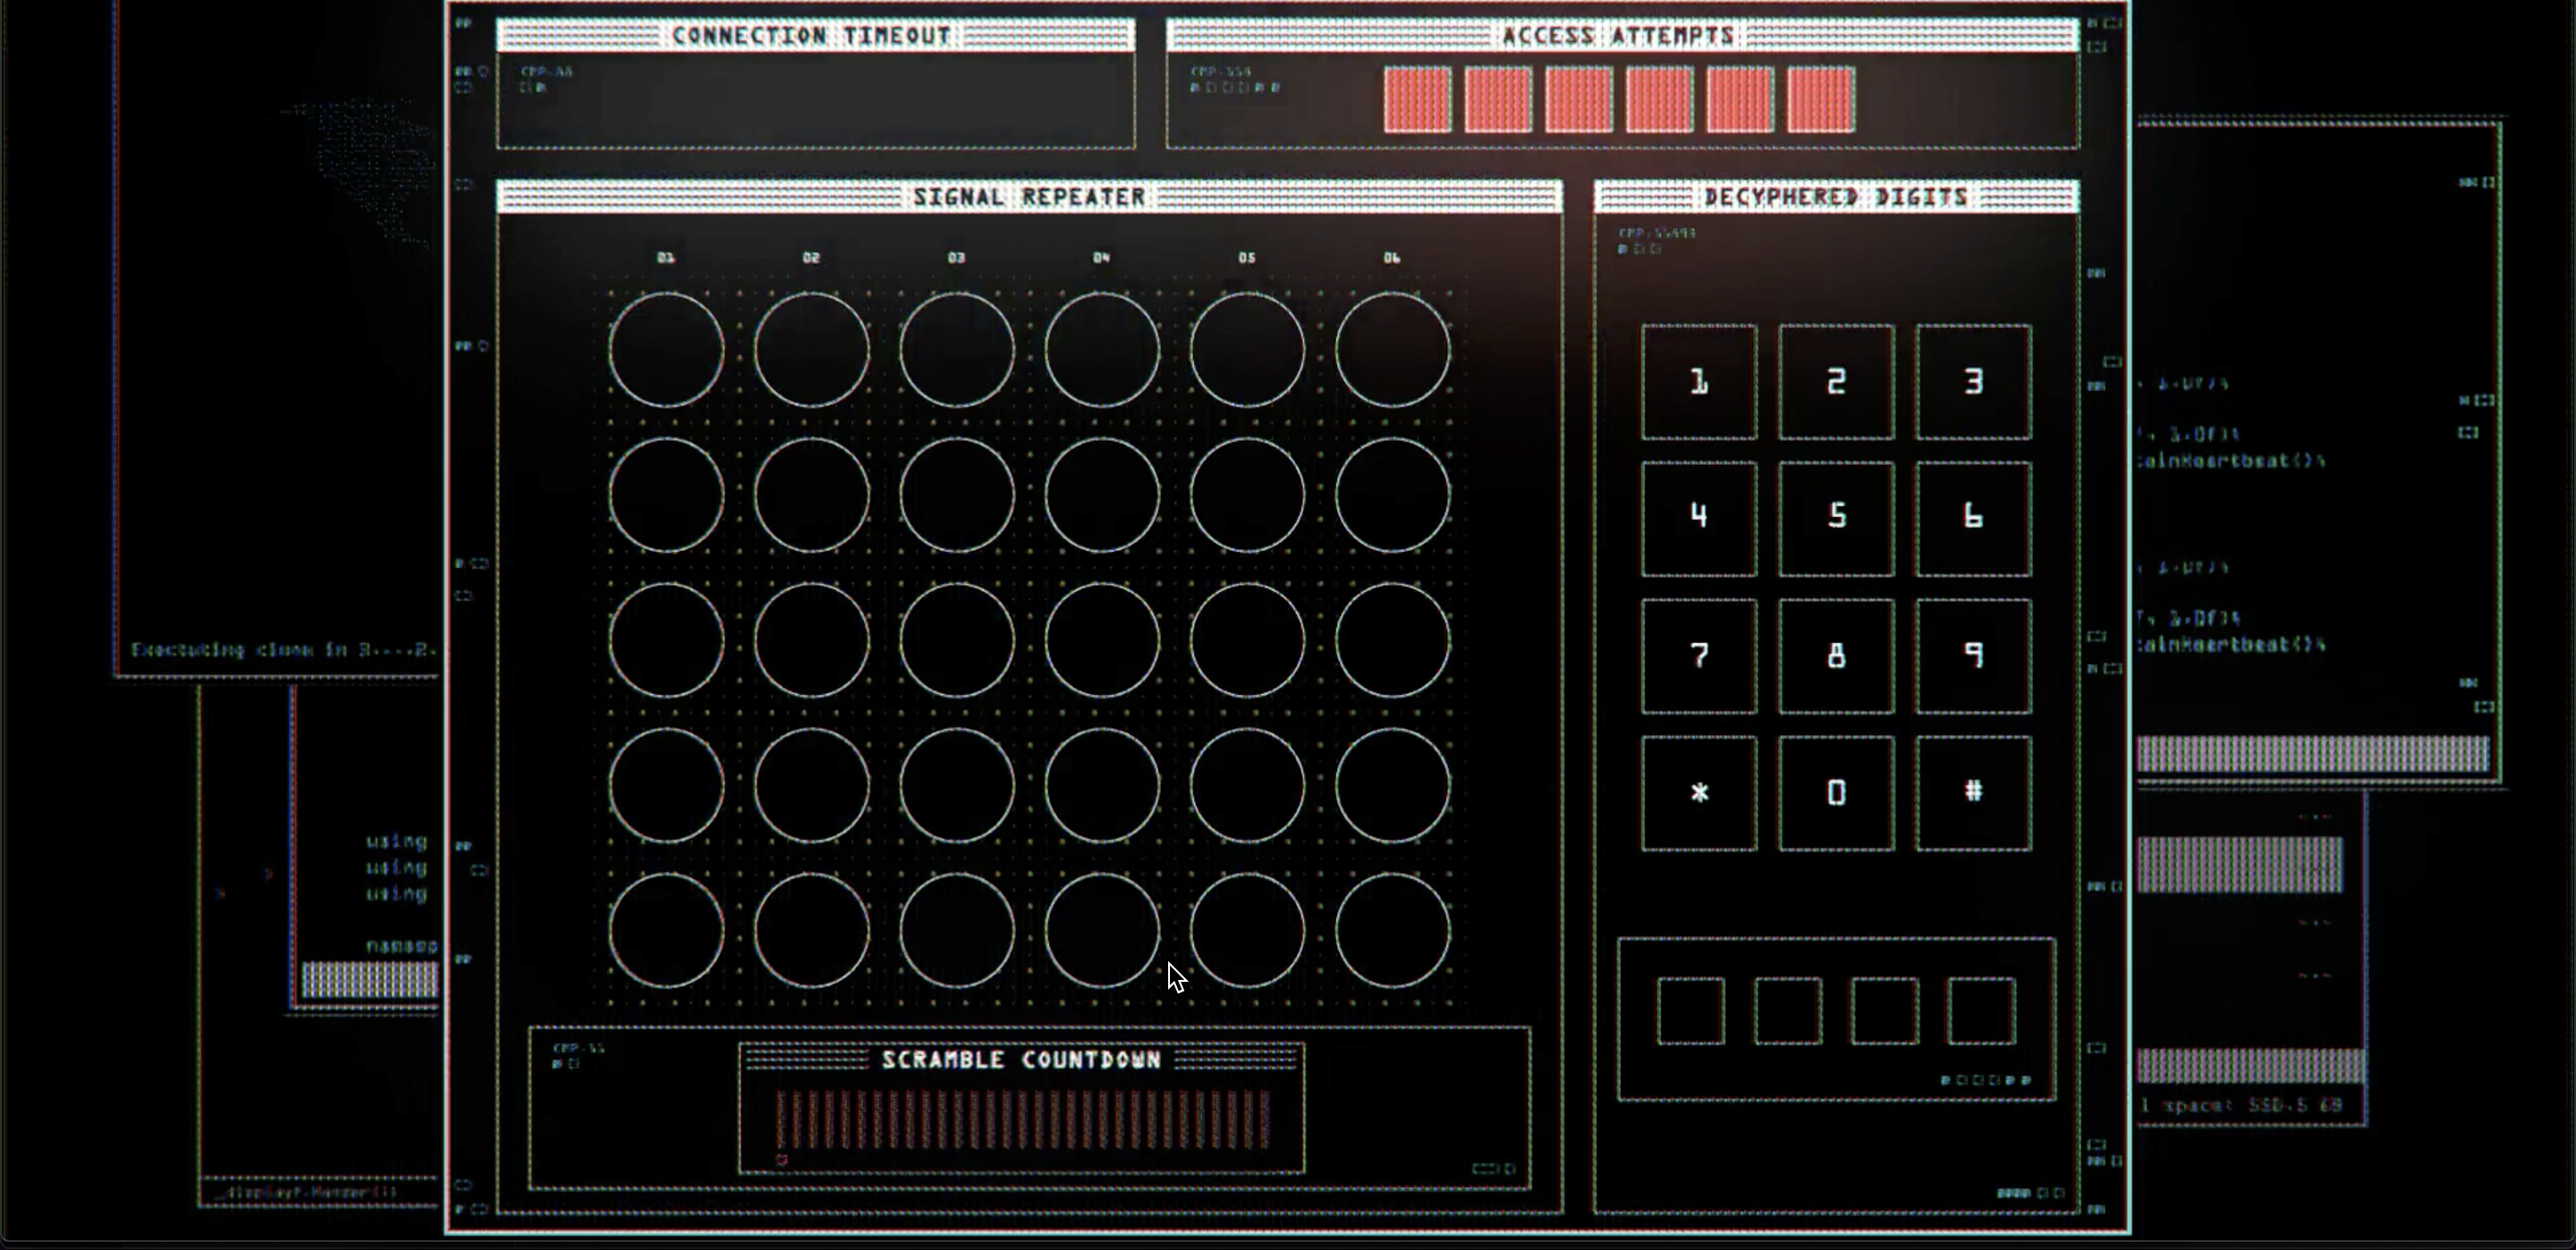Screen dimensions: 2576x1250
Task: Toggle top circle in column 06
Action: (1392, 350)
